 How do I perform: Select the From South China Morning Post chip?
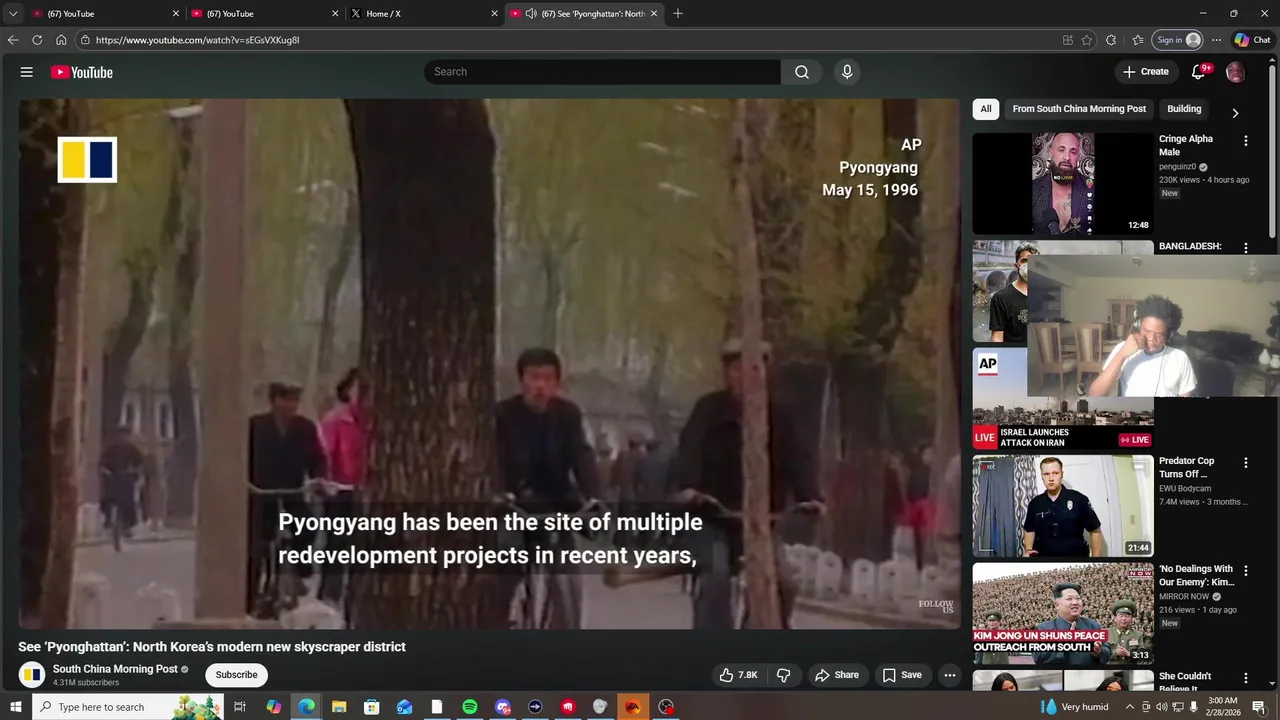pos(1079,109)
